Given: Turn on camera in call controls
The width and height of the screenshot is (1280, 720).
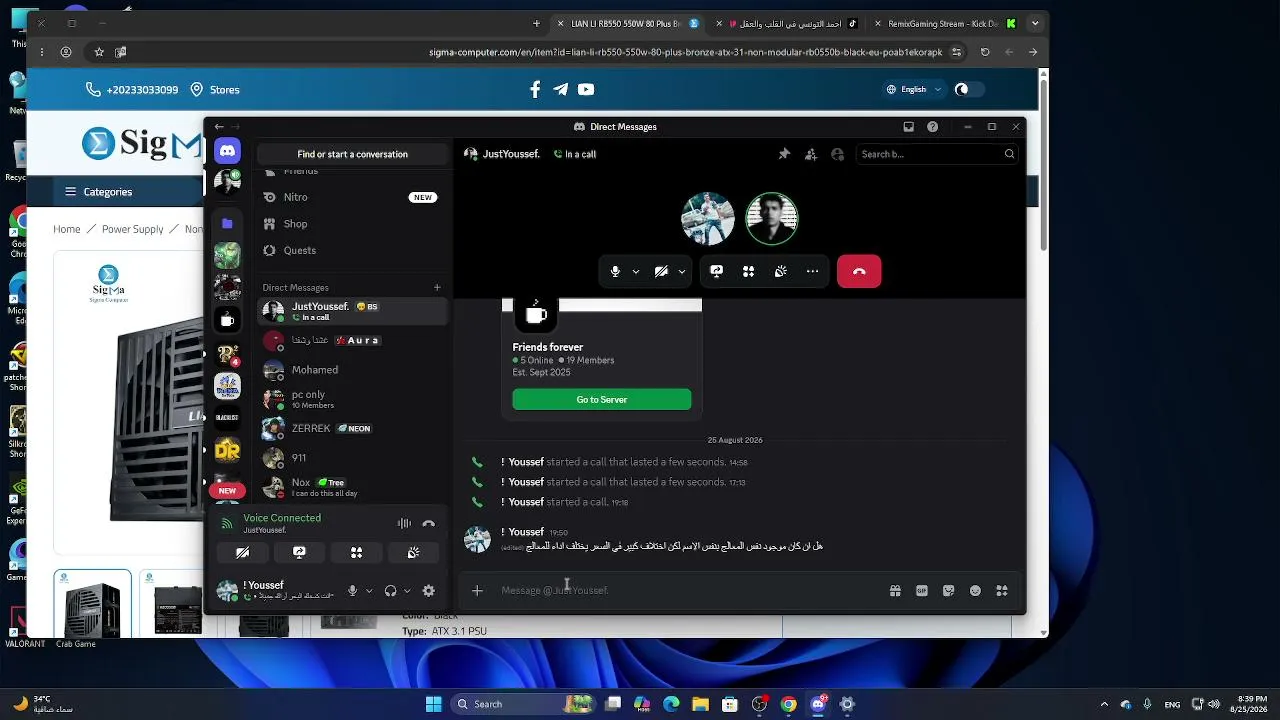Looking at the screenshot, I should pos(661,271).
